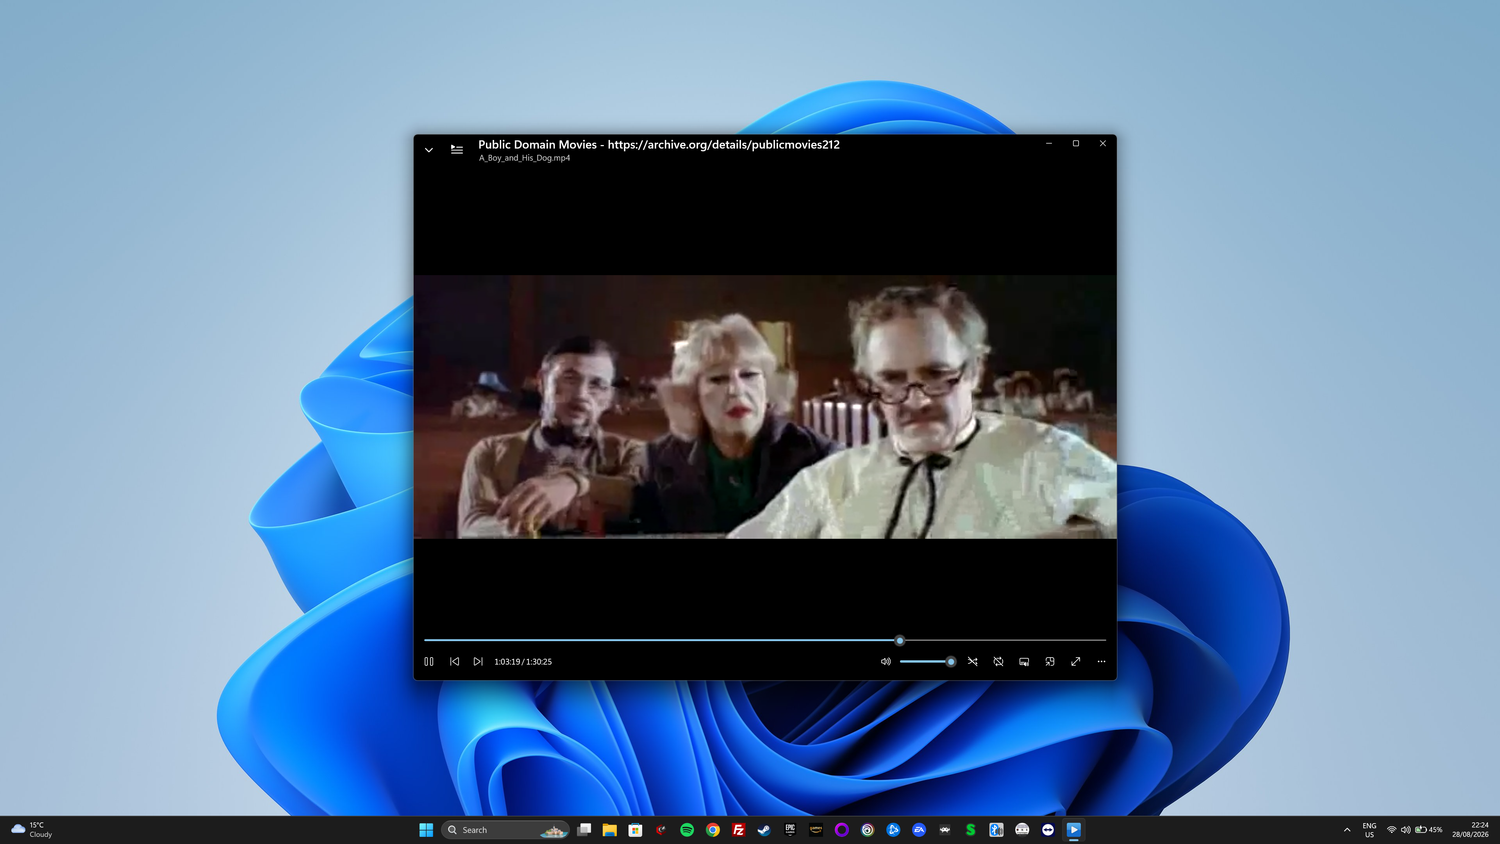Open the purple ring app on taskbar
The width and height of the screenshot is (1500, 844).
(842, 830)
